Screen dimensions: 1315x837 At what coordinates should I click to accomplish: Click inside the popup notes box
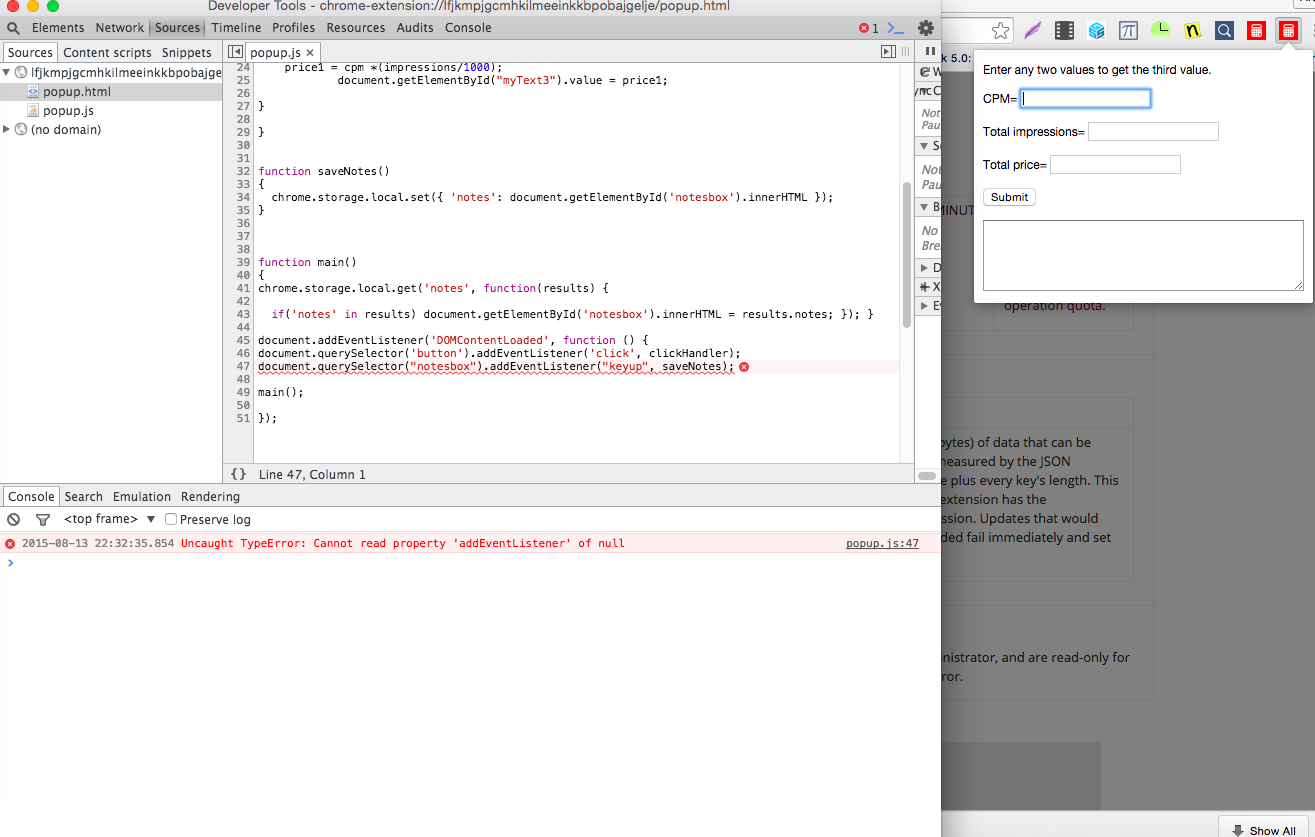point(1143,256)
